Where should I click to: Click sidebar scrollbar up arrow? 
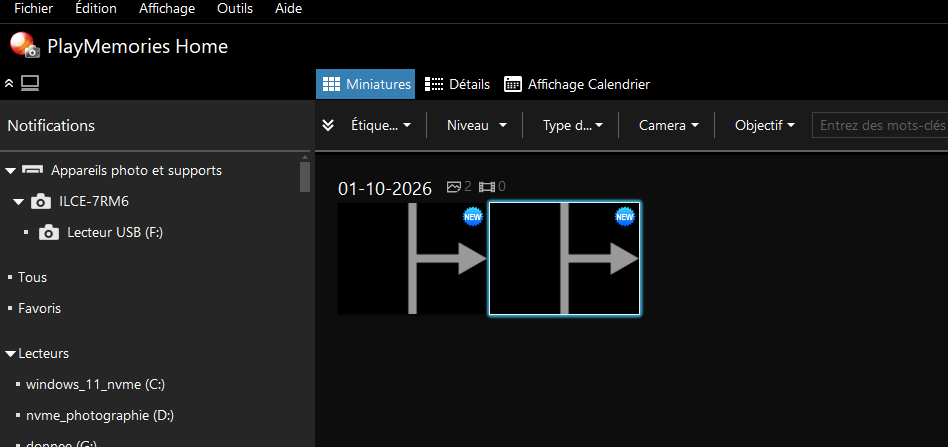click(305, 157)
